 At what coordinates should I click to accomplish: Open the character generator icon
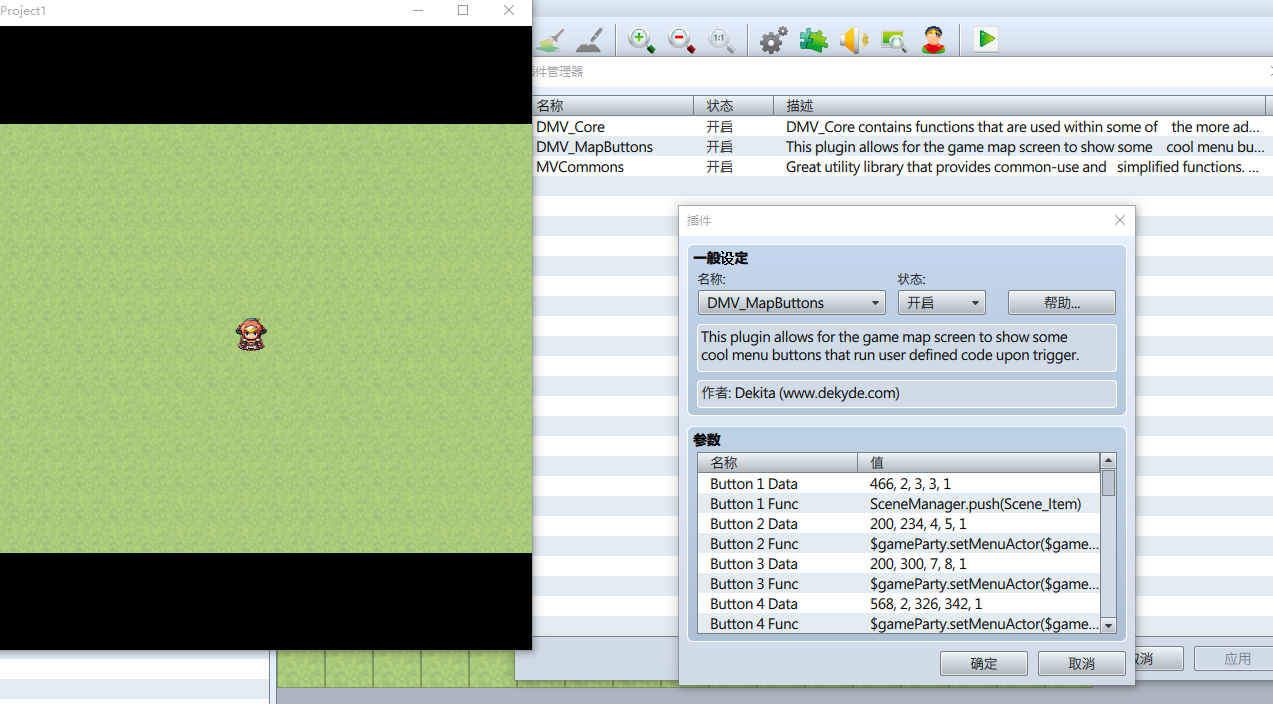pos(934,40)
